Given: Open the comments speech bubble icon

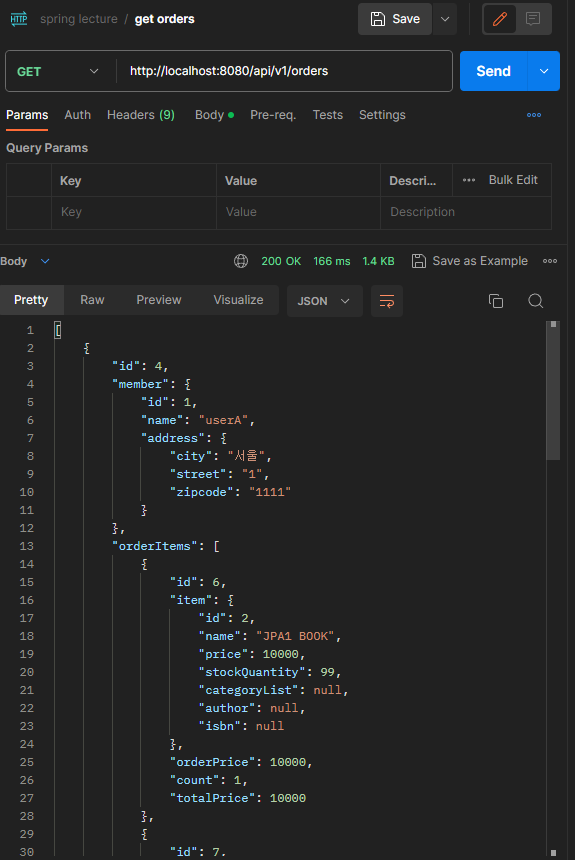Looking at the screenshot, I should point(532,19).
